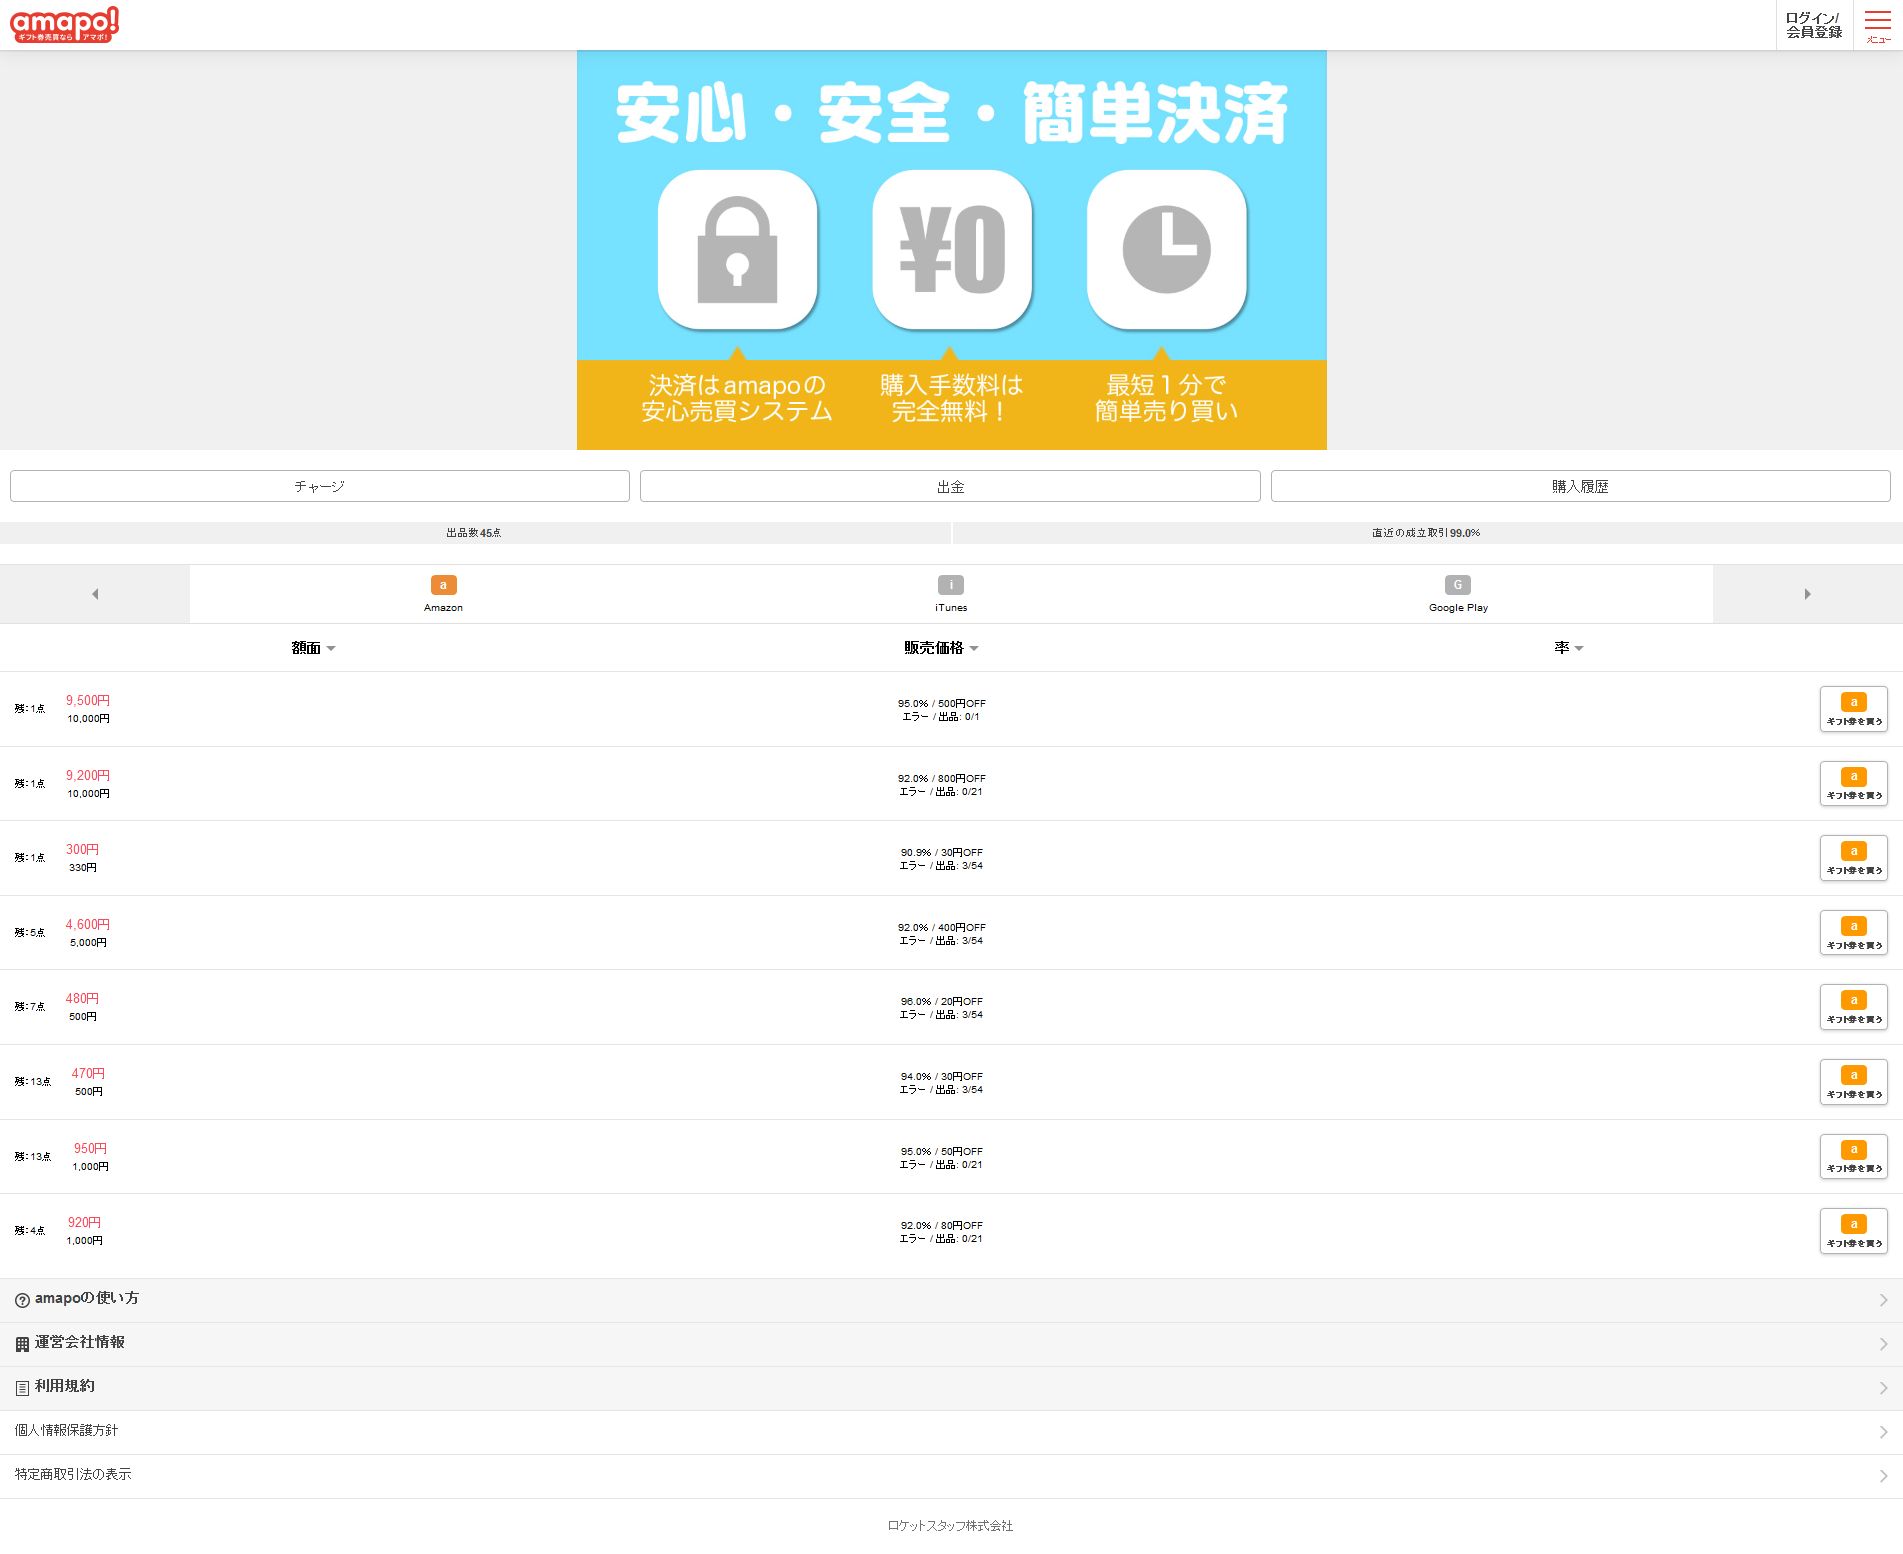
Task: Sort by 販売価格 column dropdown
Action: coord(941,648)
